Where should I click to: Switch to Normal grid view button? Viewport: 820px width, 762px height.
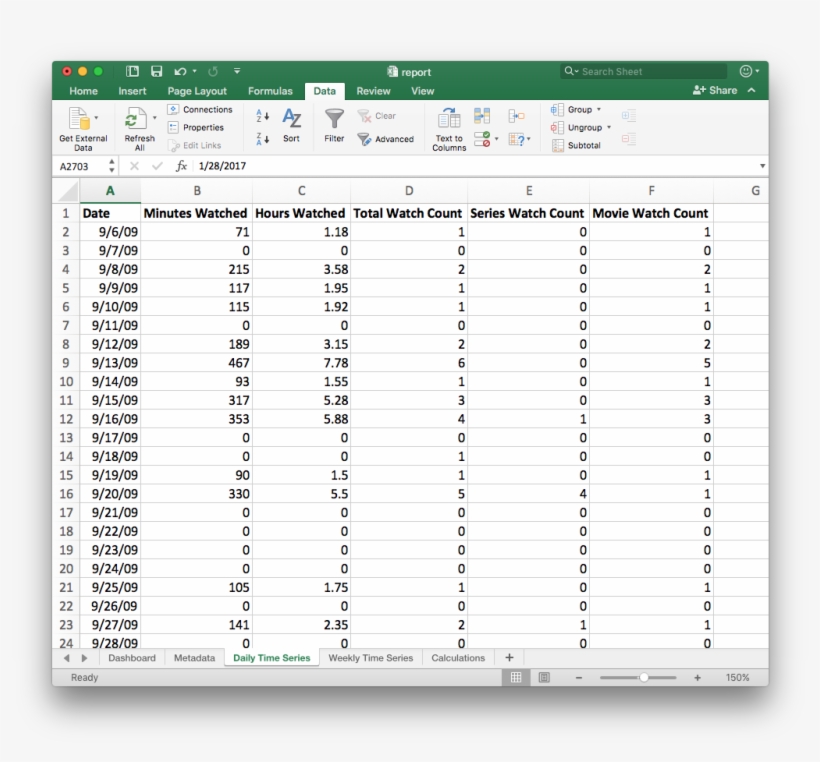516,677
